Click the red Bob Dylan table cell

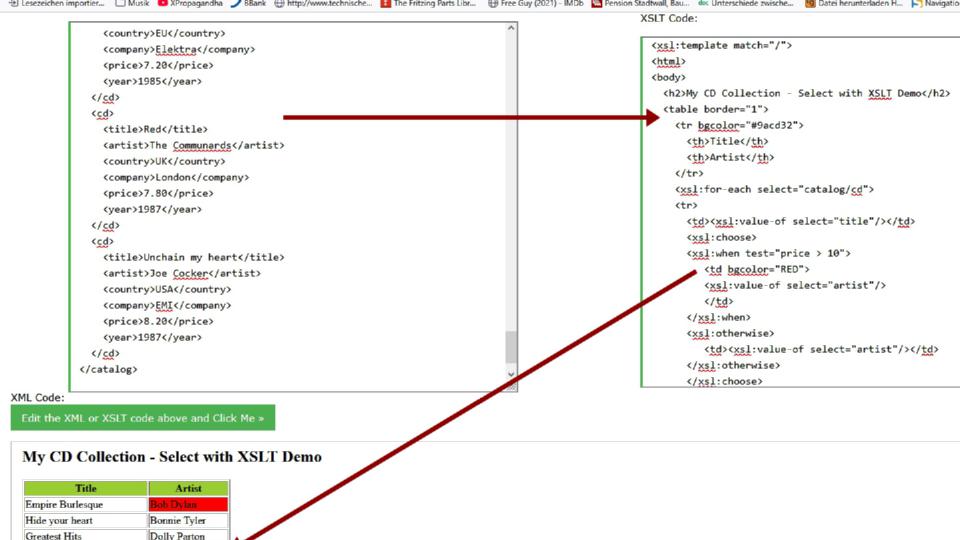pyautogui.click(x=188, y=505)
